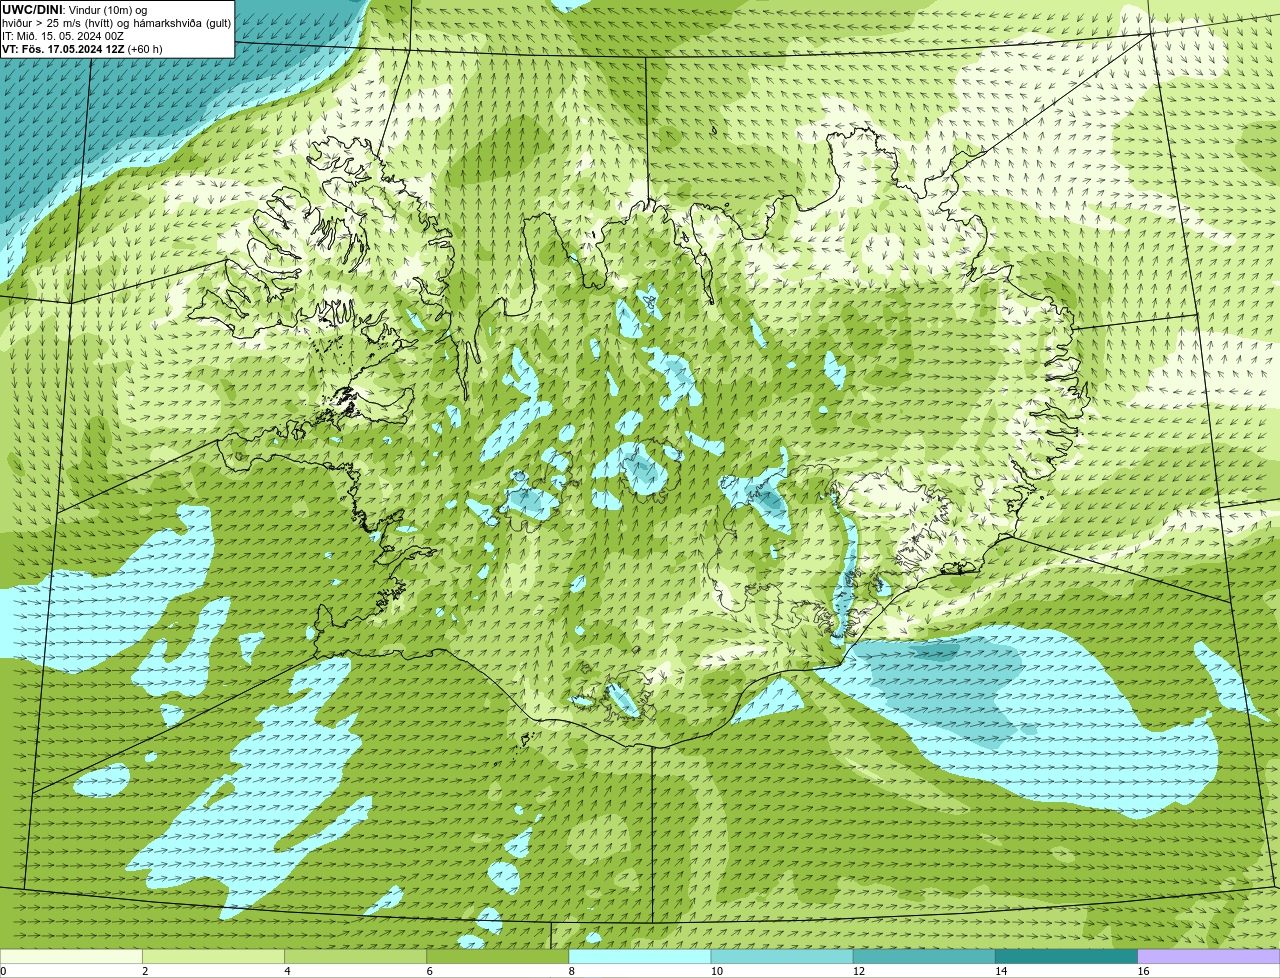1280x978 pixels.
Task: Click the dark teal 14–16 m/s legend swatch
Action: [x=1067, y=957]
